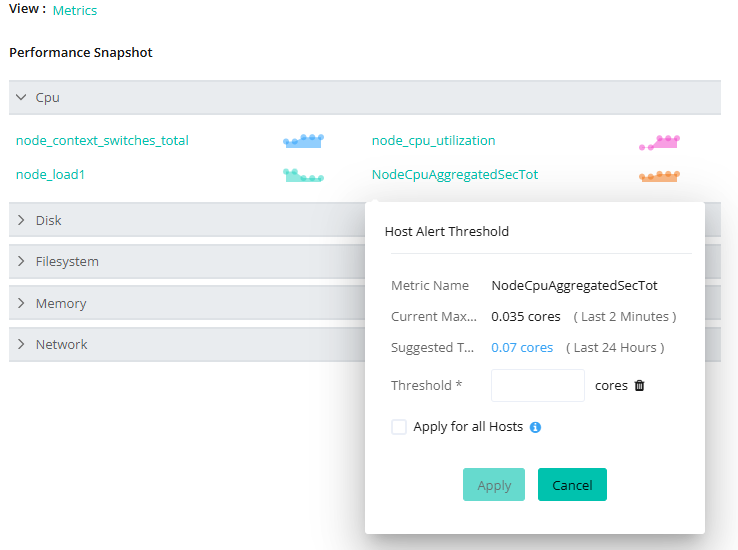Delete threshold with trash icon

[x=639, y=385]
